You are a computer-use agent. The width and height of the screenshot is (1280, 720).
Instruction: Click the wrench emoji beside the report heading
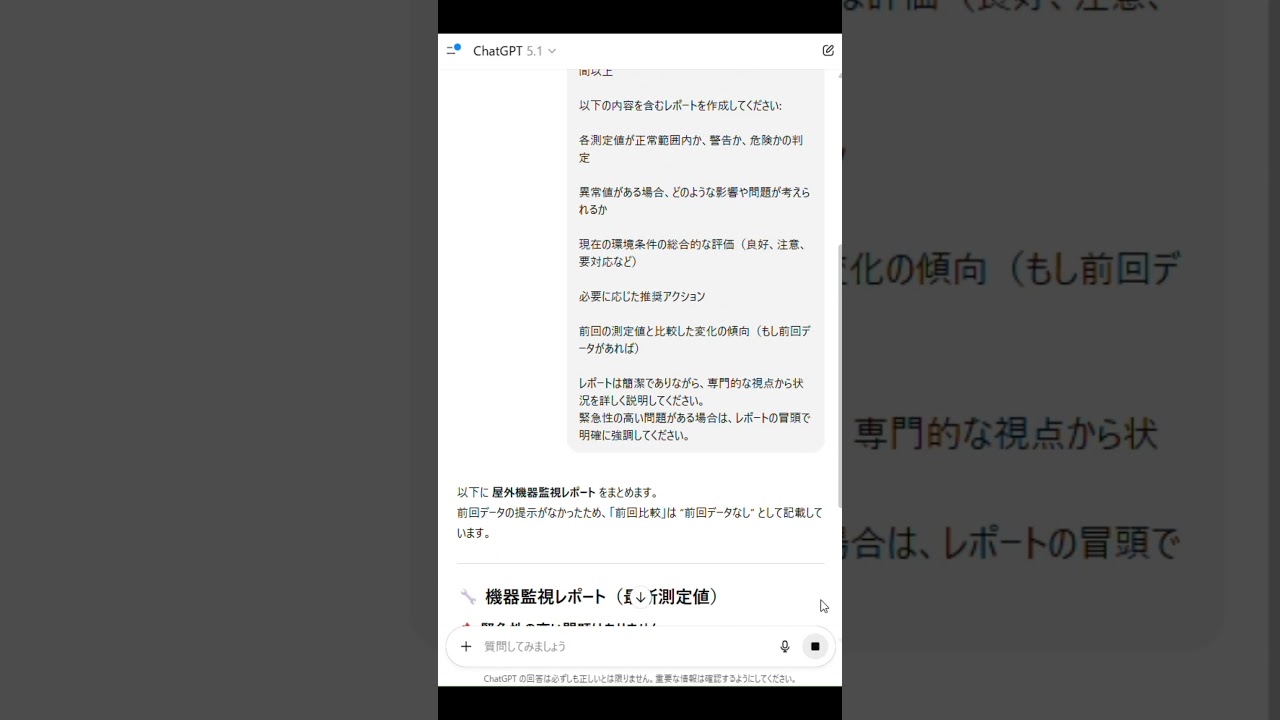467,597
